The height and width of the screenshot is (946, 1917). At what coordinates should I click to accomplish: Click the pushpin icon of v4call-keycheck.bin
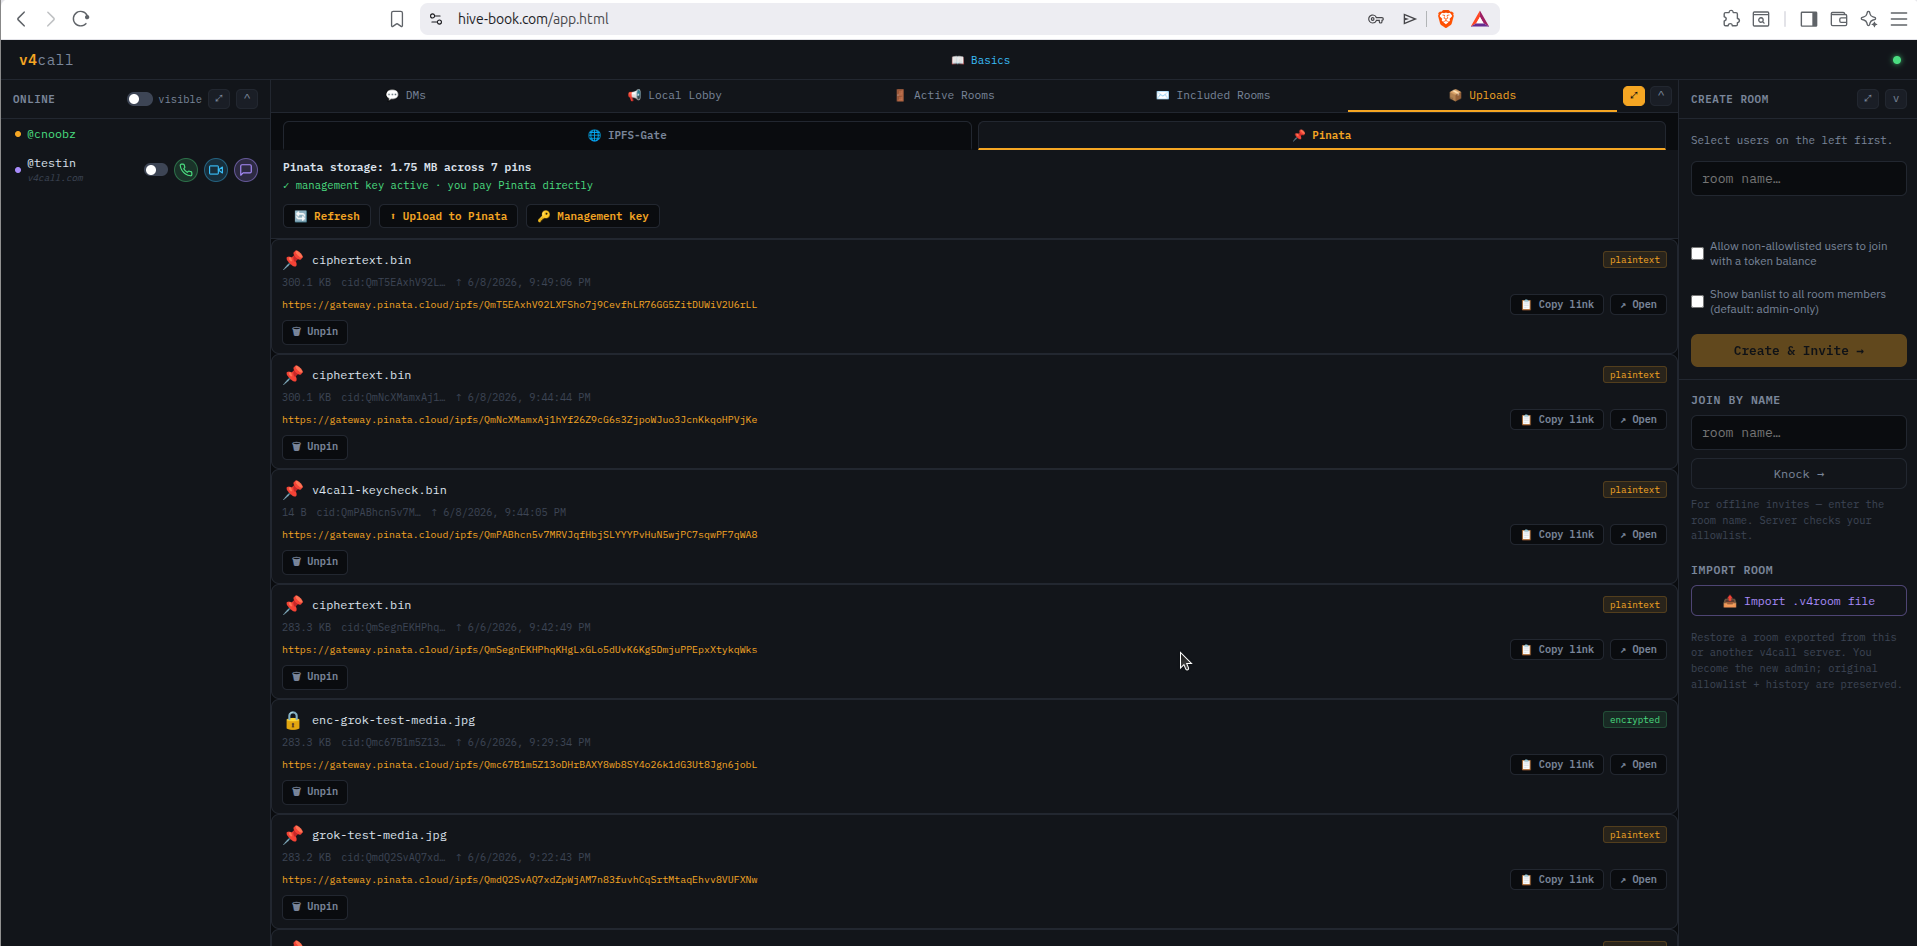click(x=293, y=490)
